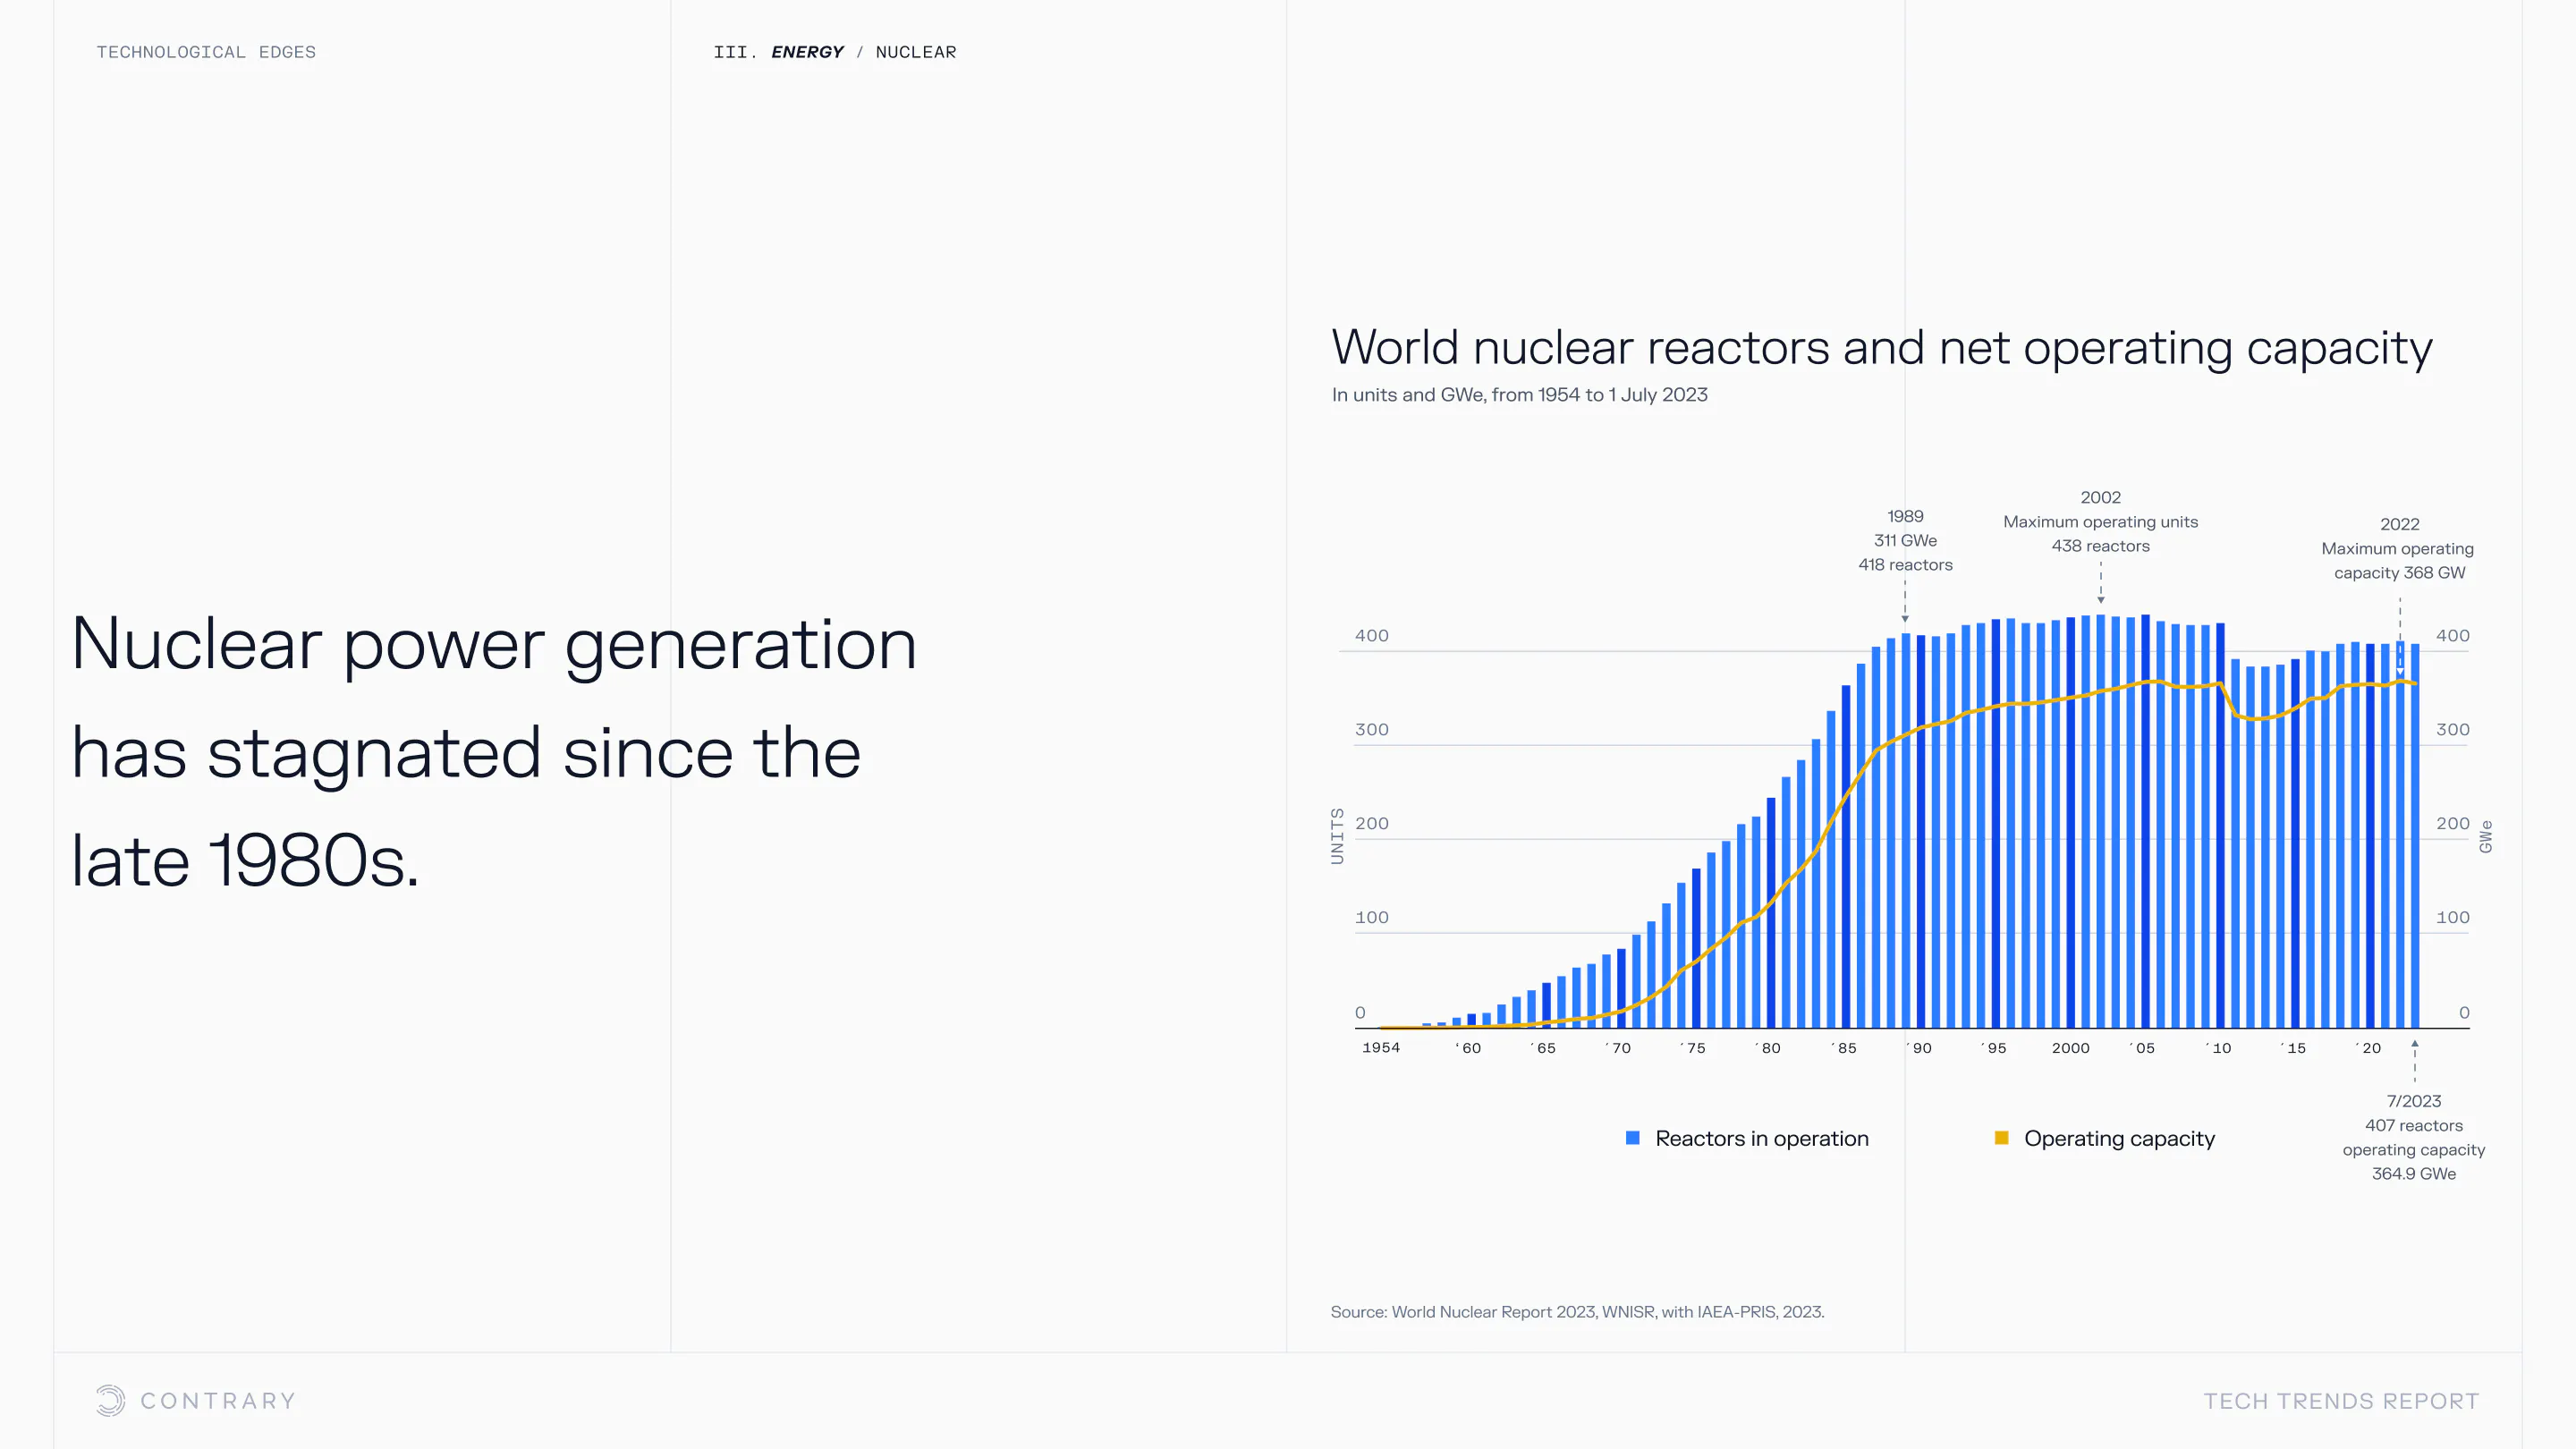This screenshot has height=1449, width=2576.
Task: Click the TECH TRENDS REPORT footer text
Action: click(2341, 1401)
